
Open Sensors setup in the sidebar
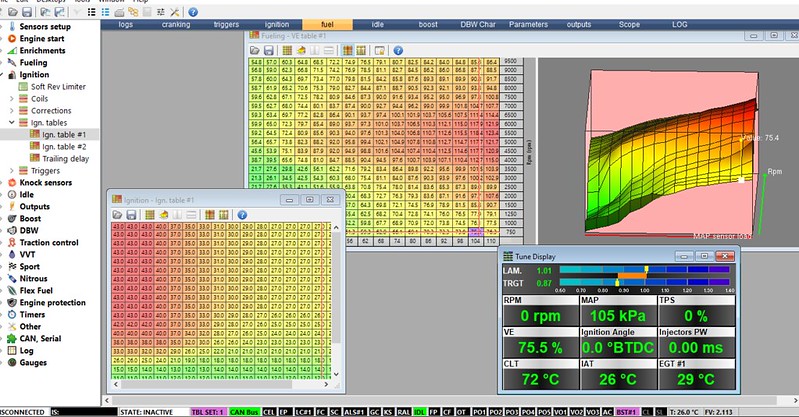point(45,27)
